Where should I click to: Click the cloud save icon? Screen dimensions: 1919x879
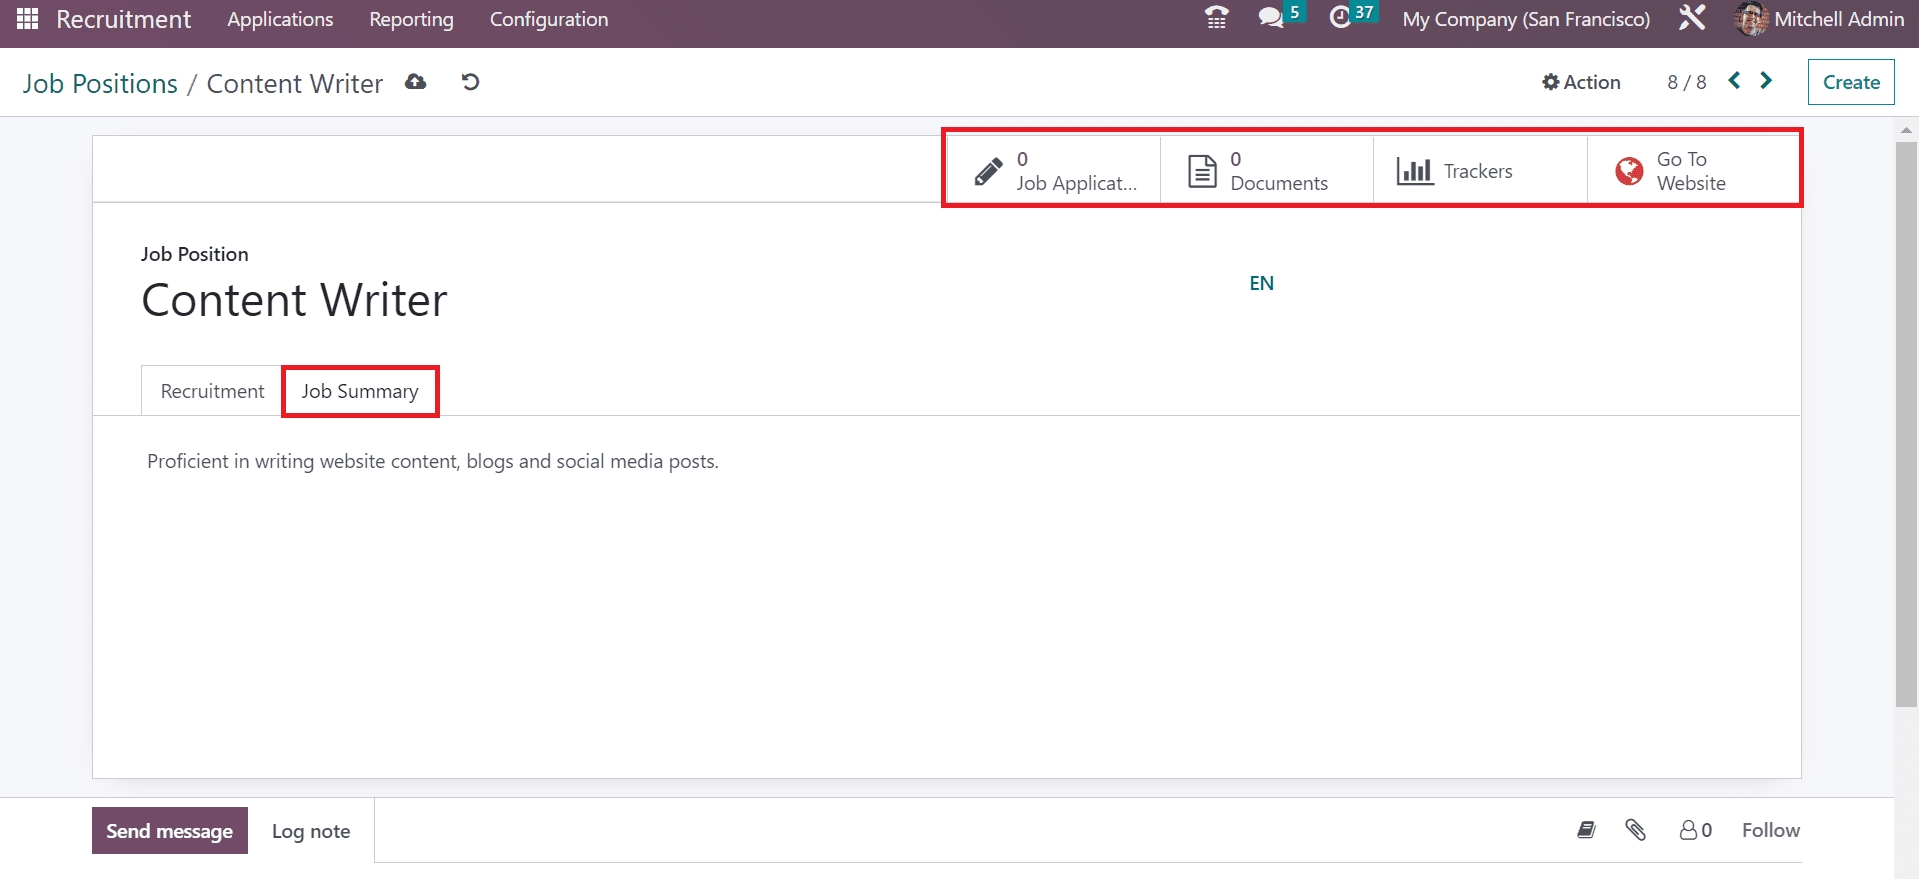point(416,82)
